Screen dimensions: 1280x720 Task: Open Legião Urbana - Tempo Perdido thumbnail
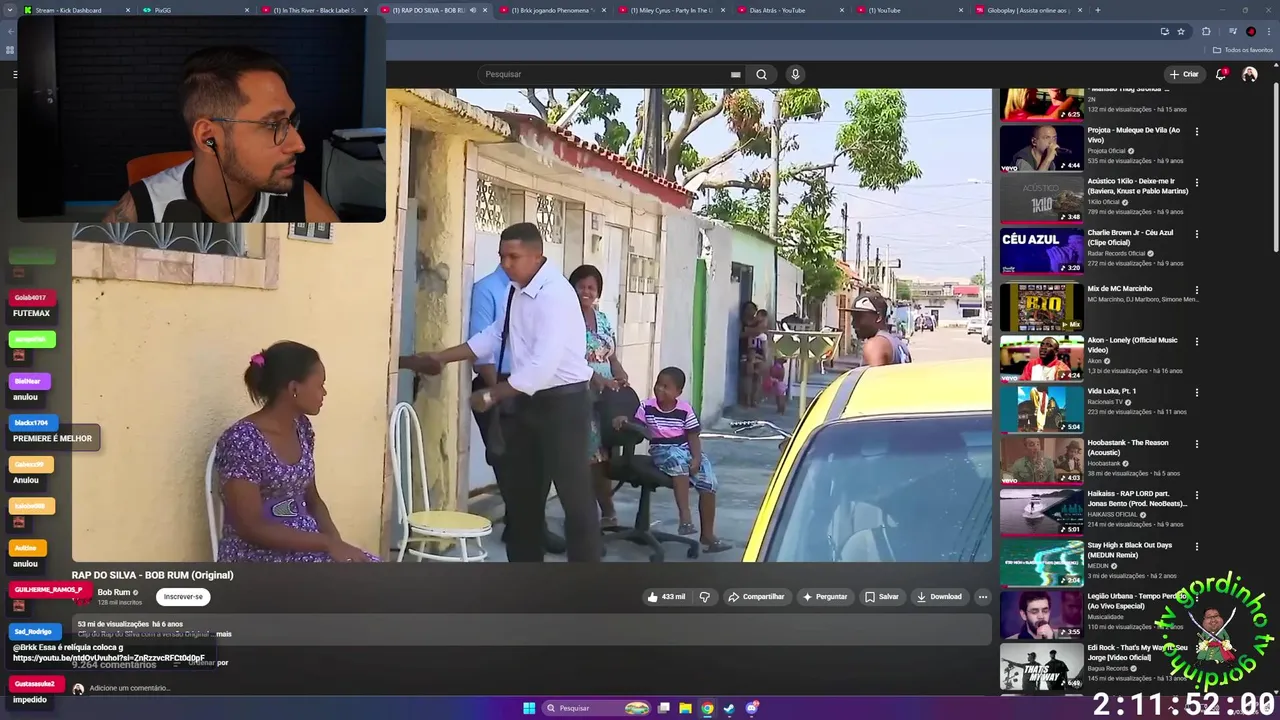click(1041, 615)
